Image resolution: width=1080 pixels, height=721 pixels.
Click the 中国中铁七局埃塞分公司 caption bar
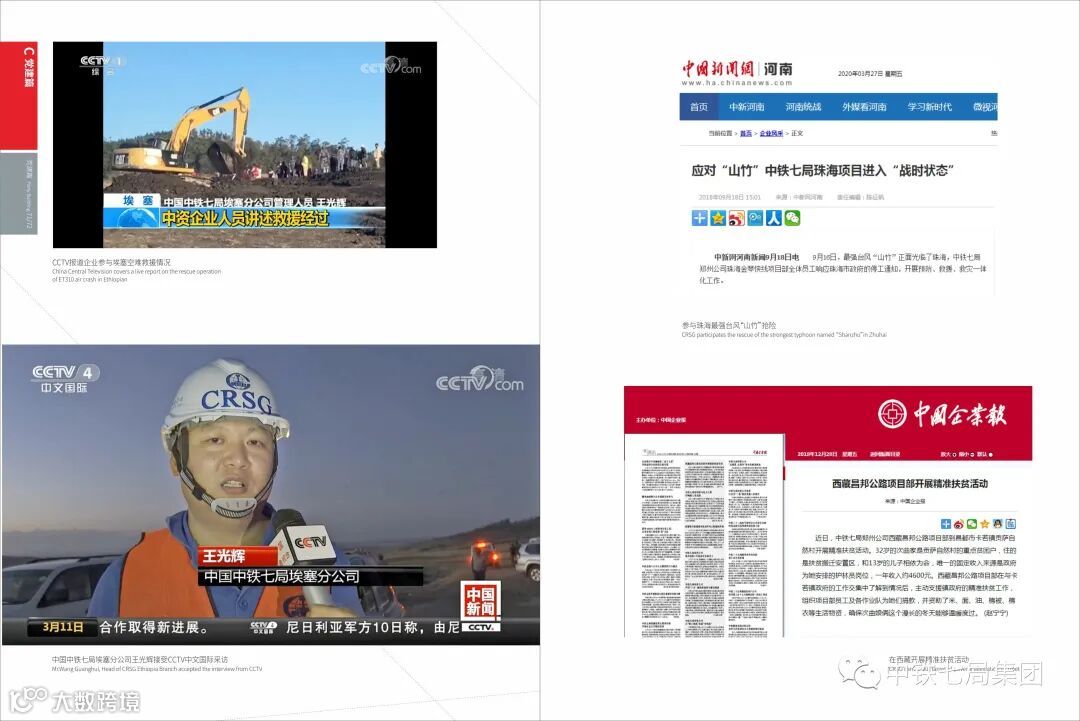[311, 576]
